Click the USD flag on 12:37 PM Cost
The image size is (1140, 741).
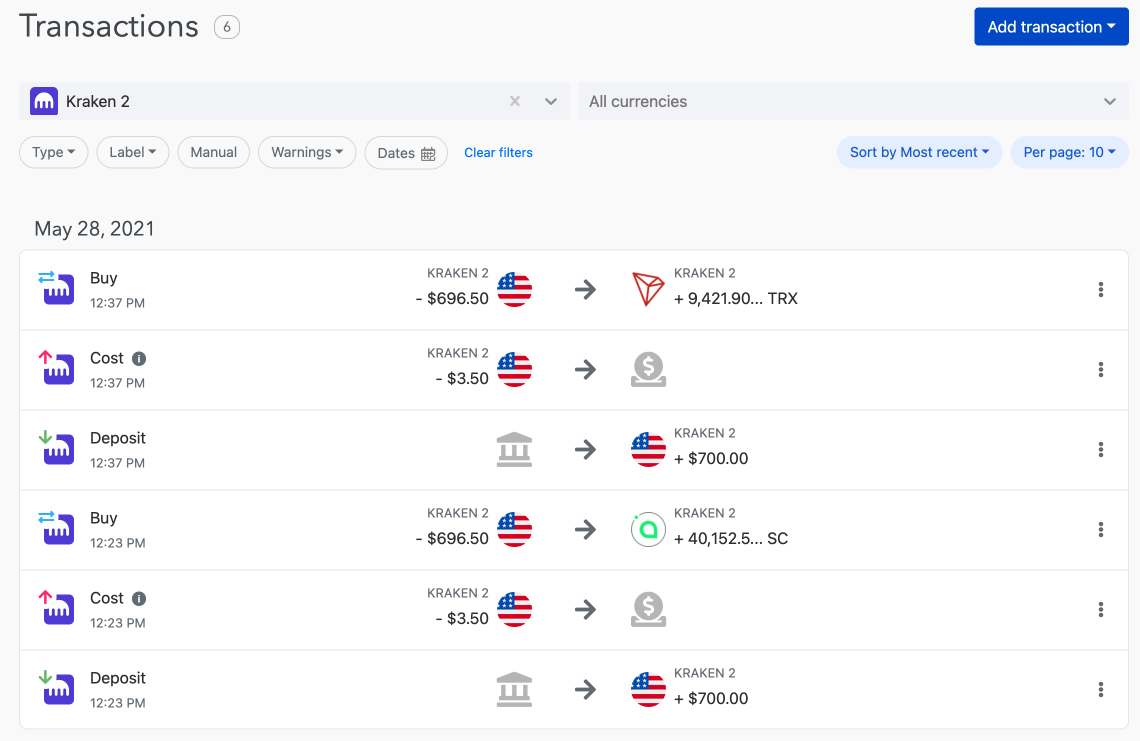515,369
